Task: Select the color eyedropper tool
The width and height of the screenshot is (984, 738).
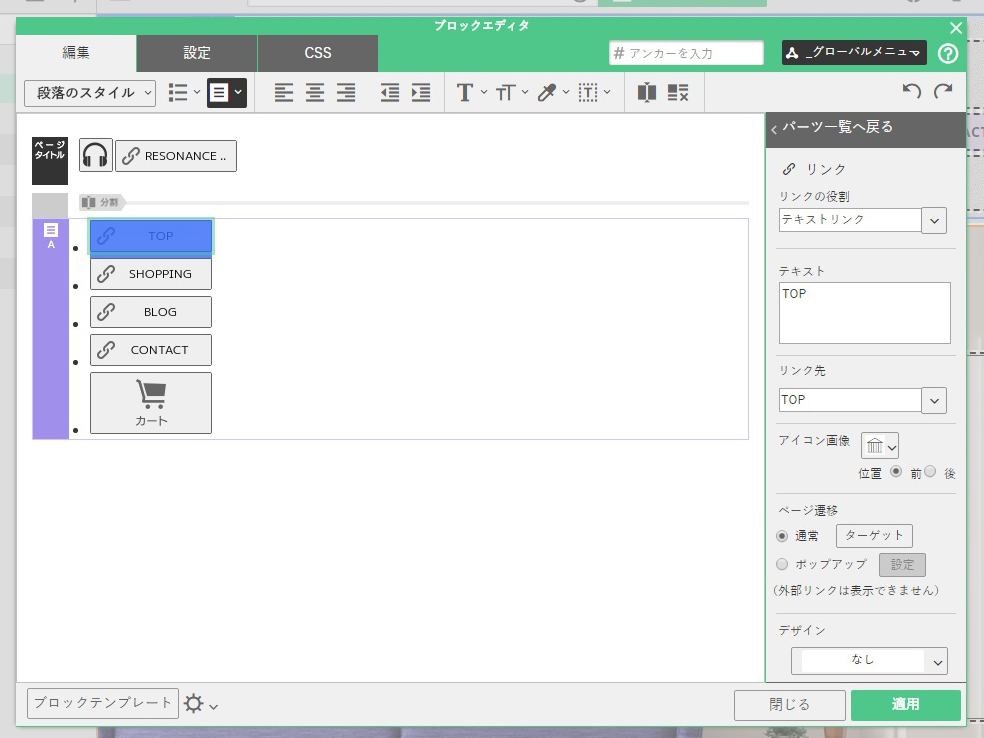Action: tap(547, 93)
